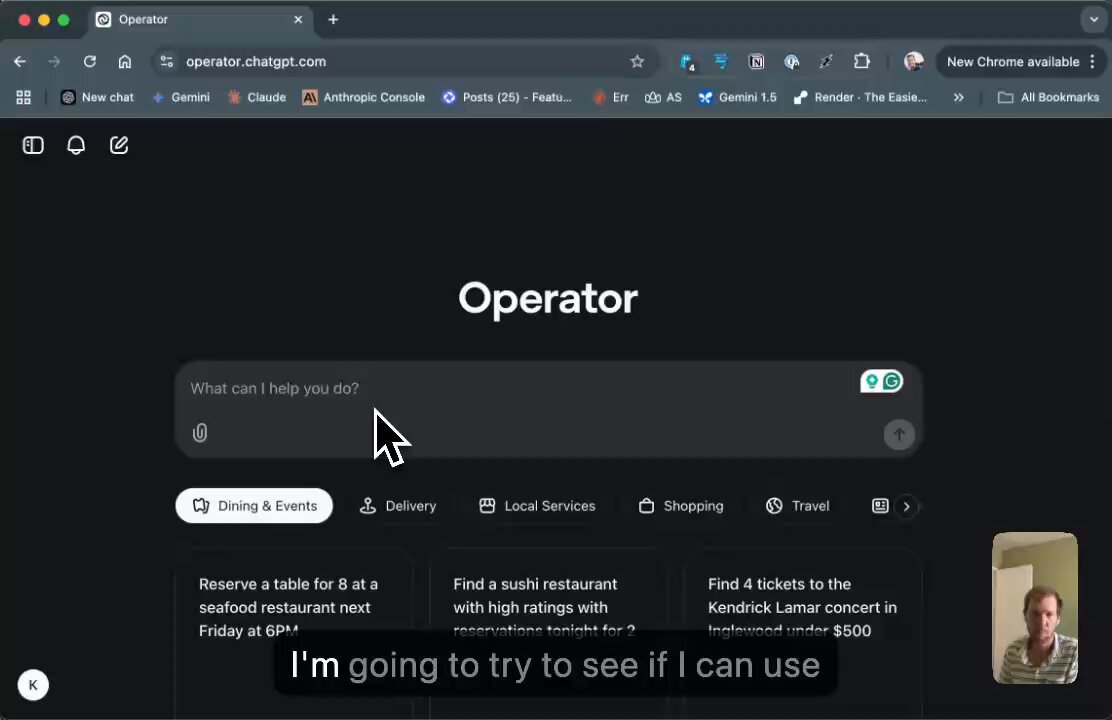
Task: Expand the tab search dropdown arrow
Action: [x=1094, y=20]
